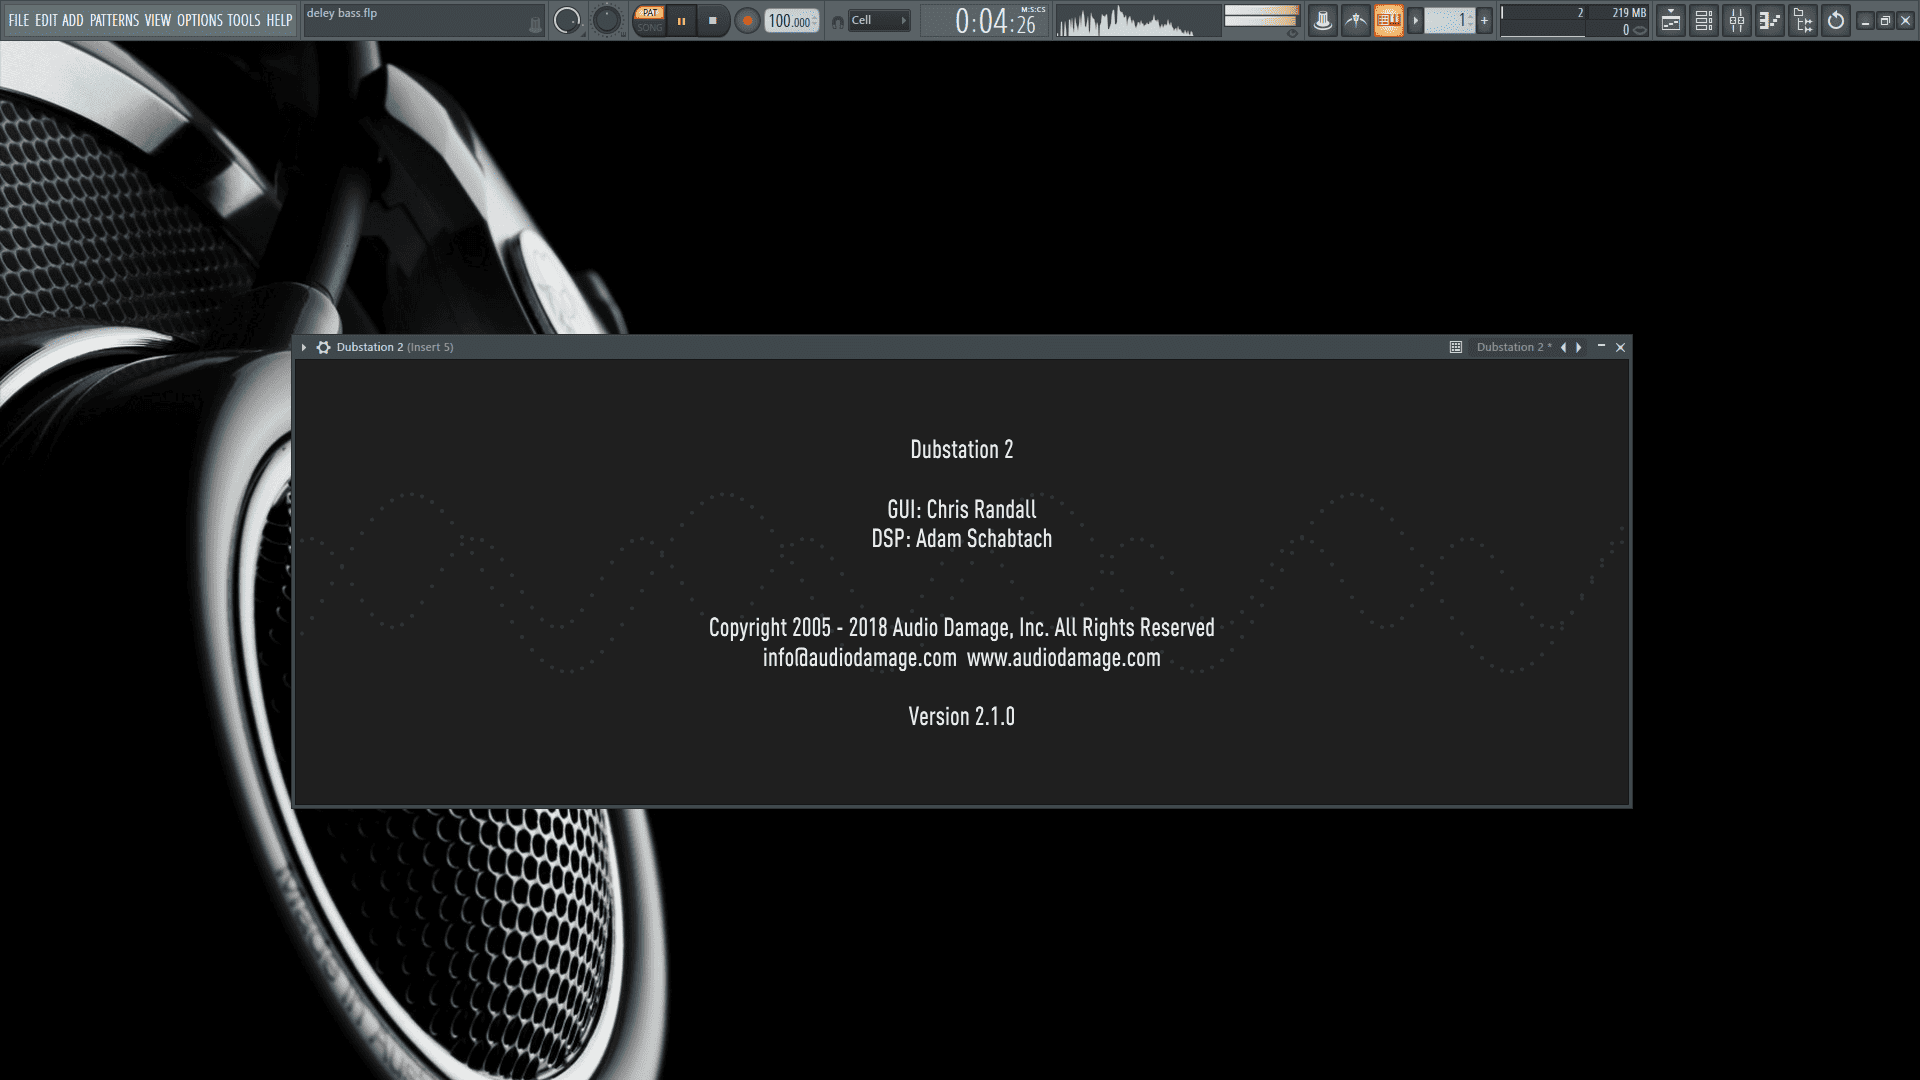This screenshot has width=1920, height=1080.
Task: Click the Dubstation 2 (Insert 5) title
Action: click(395, 347)
